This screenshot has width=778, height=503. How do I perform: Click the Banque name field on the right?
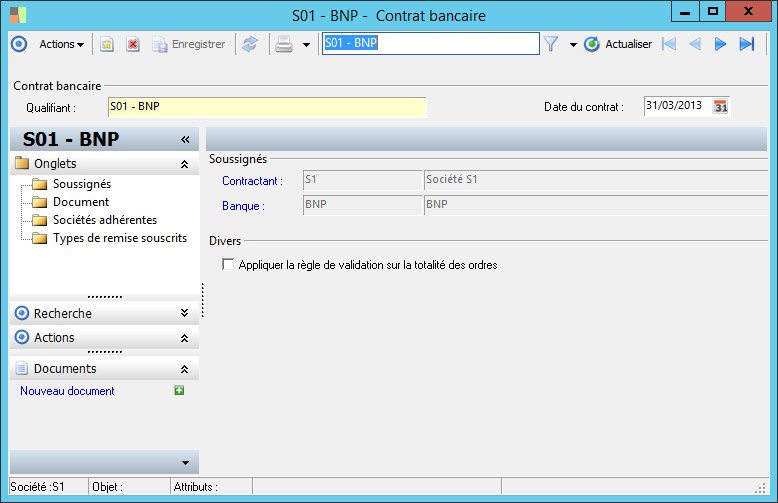596,205
